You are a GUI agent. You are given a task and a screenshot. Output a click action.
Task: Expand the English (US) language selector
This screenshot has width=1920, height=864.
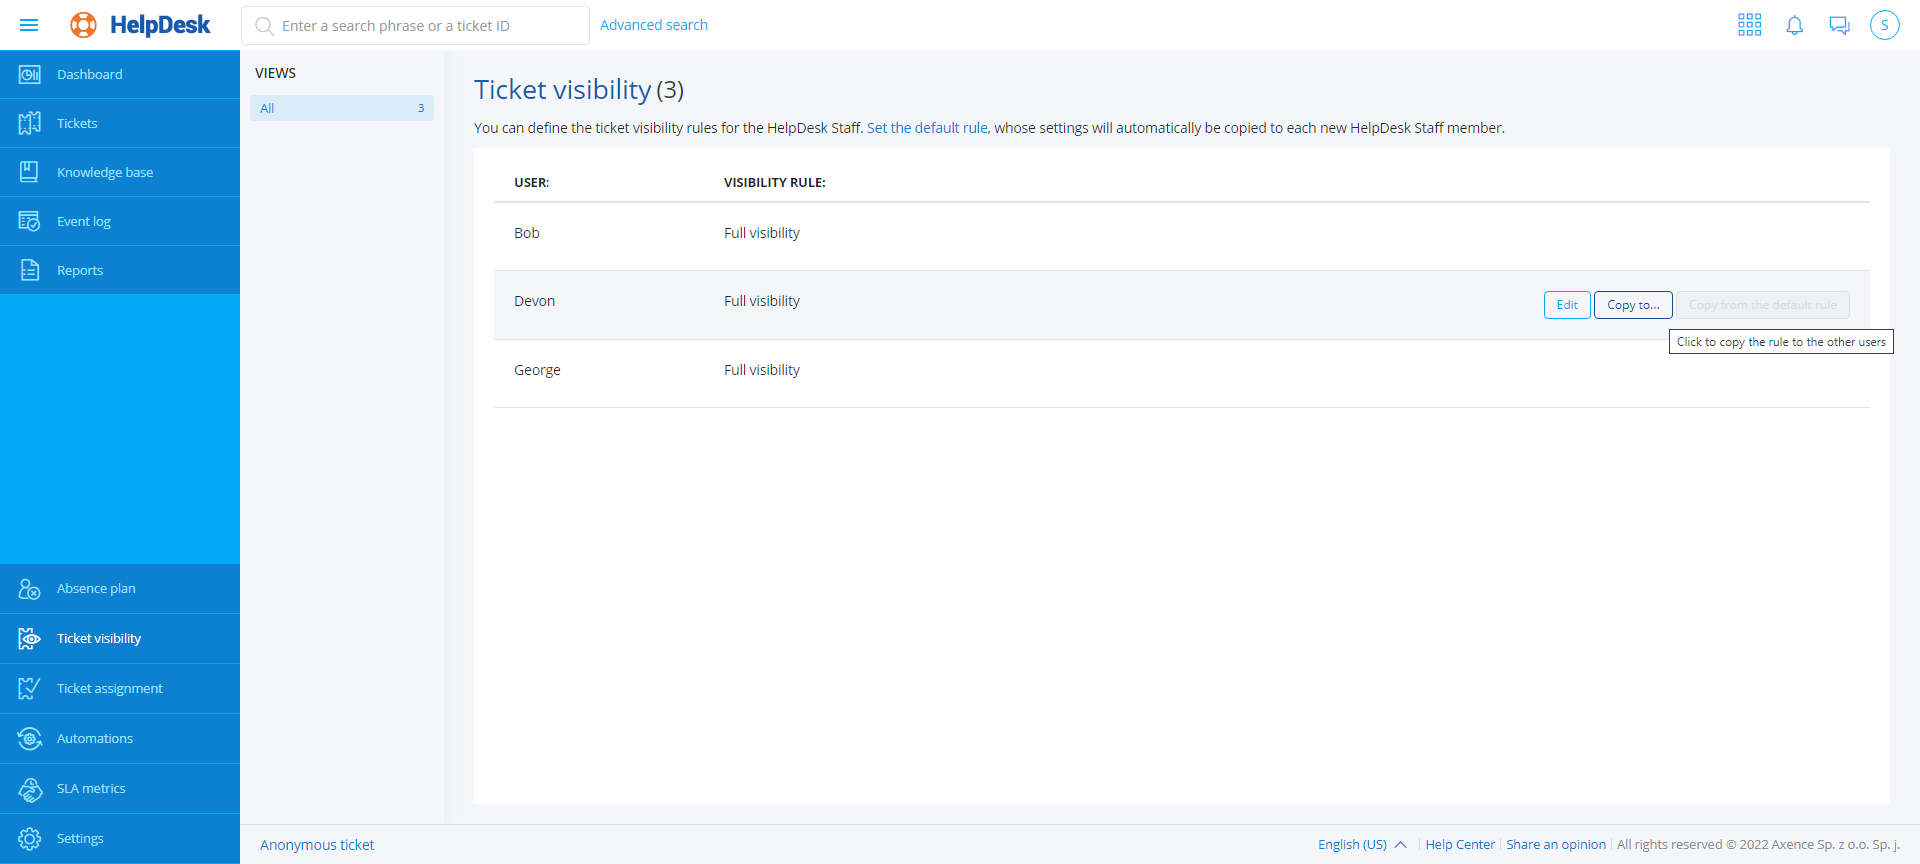click(1362, 844)
